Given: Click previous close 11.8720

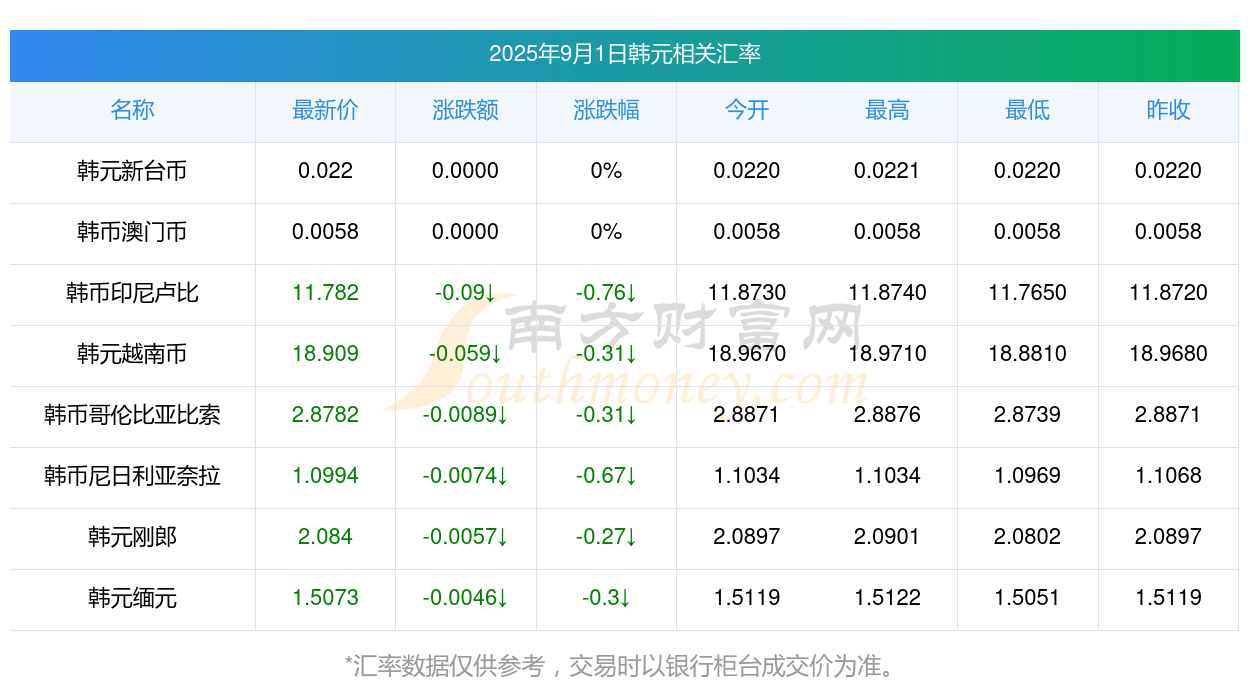Looking at the screenshot, I should (1168, 293).
